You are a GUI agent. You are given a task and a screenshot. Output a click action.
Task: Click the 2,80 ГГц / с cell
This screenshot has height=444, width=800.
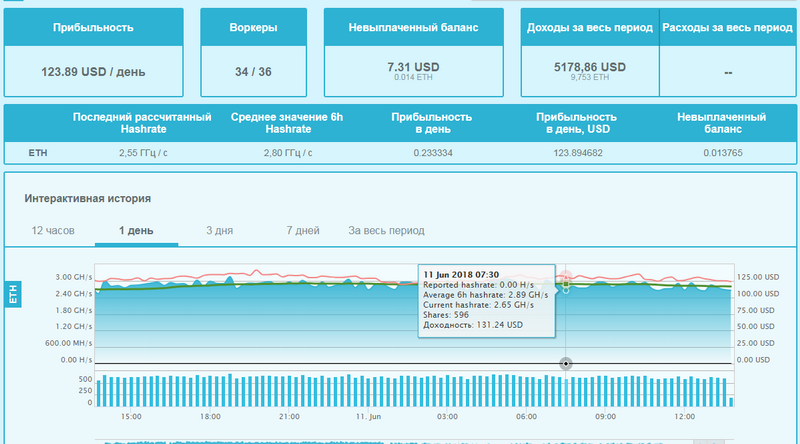[288, 153]
